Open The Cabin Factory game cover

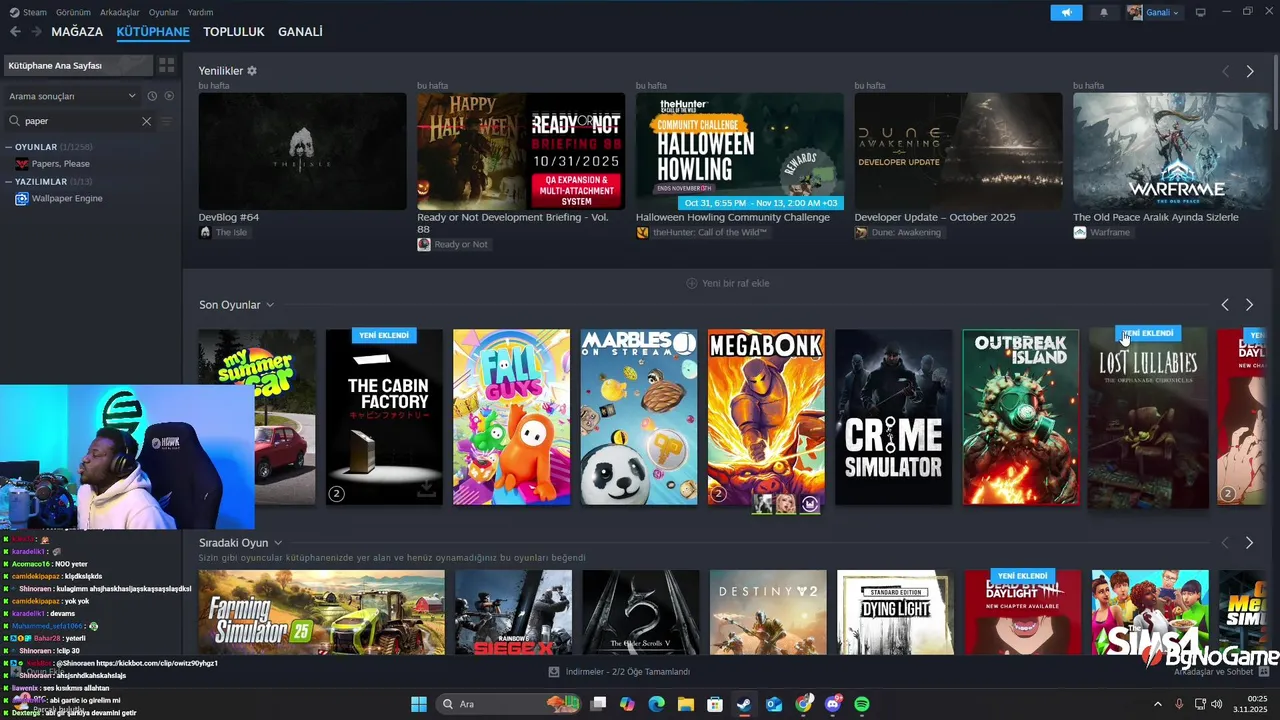pyautogui.click(x=384, y=417)
